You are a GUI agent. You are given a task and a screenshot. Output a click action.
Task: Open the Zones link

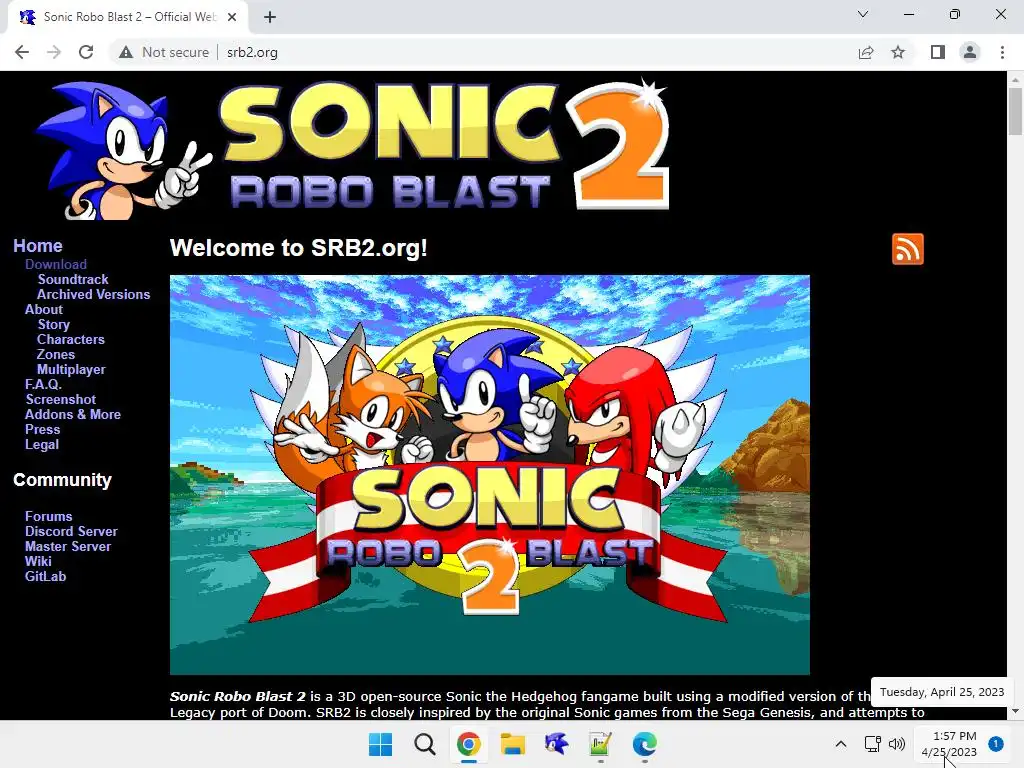[56, 354]
